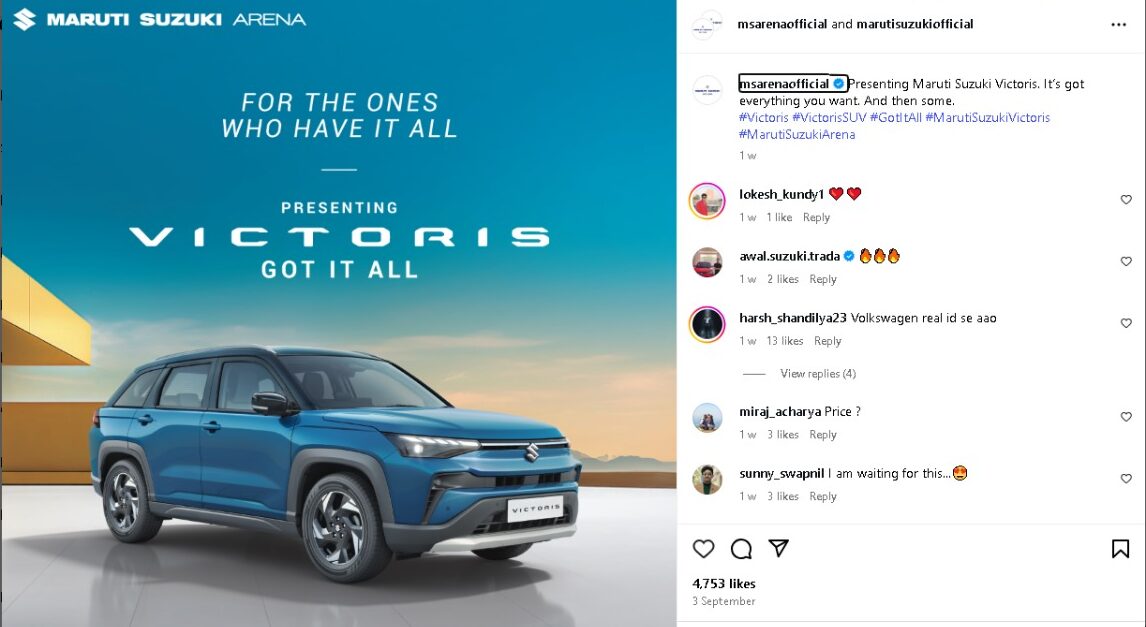Open 13 likes on harsh_shandilya23 comment
The image size is (1146, 627).
(784, 341)
